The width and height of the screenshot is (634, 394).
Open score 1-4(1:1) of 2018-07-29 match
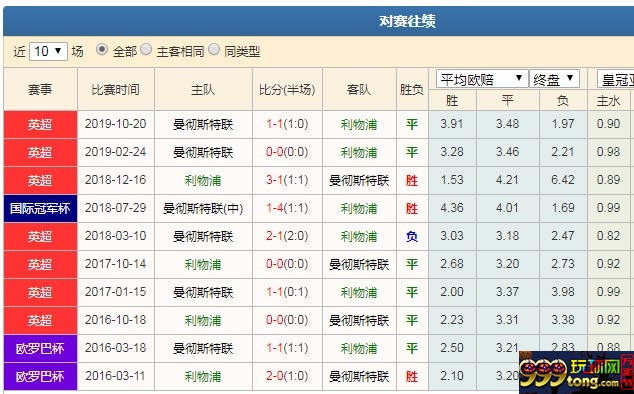tap(287, 208)
